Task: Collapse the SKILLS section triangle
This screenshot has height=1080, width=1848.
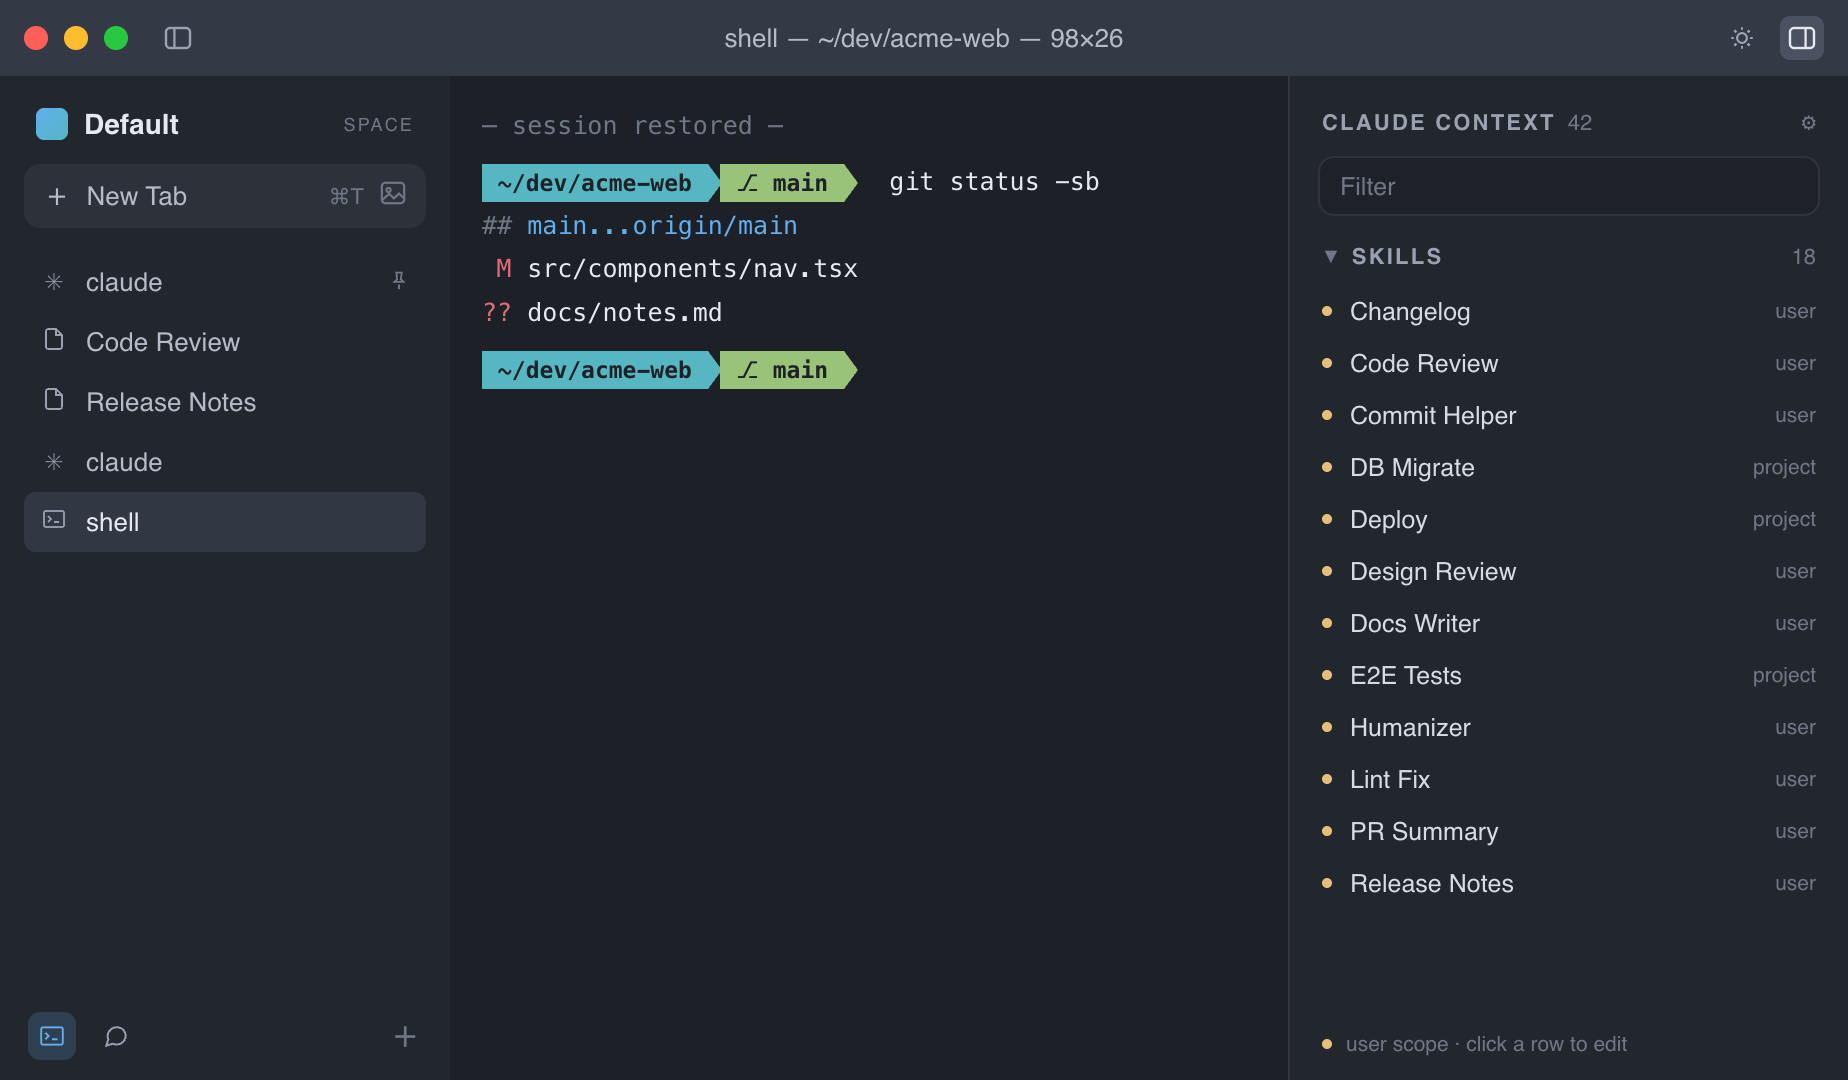Action: 1331,256
